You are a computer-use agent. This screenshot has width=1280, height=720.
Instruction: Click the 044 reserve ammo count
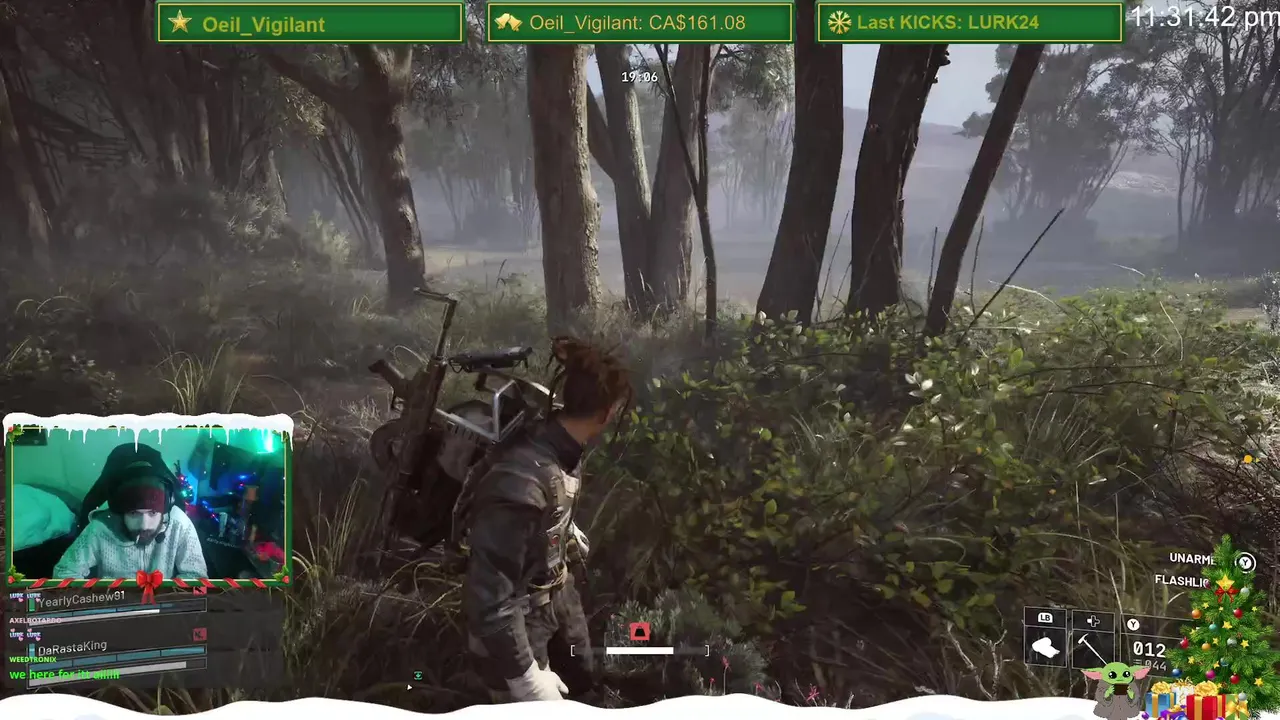click(x=1155, y=666)
